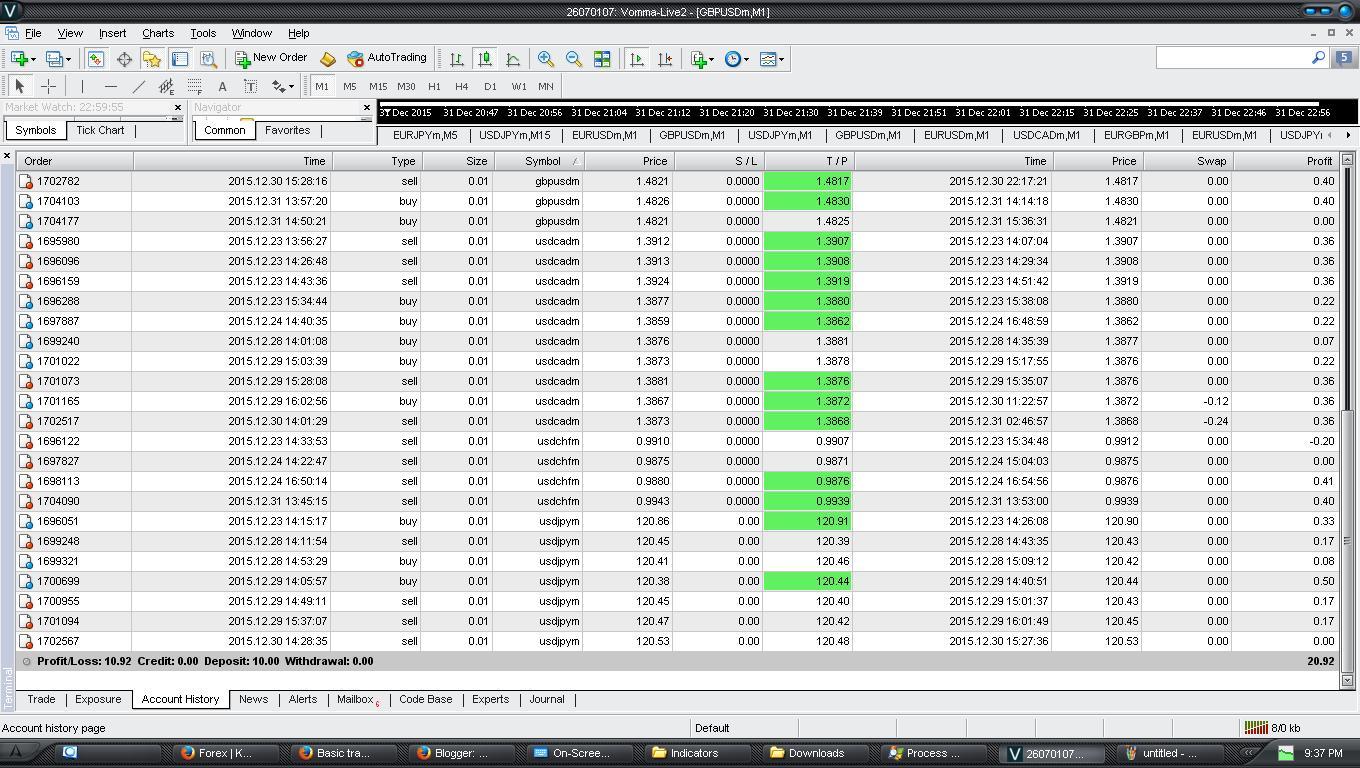Open the Charts menu
This screenshot has height=768, width=1360.
click(157, 33)
